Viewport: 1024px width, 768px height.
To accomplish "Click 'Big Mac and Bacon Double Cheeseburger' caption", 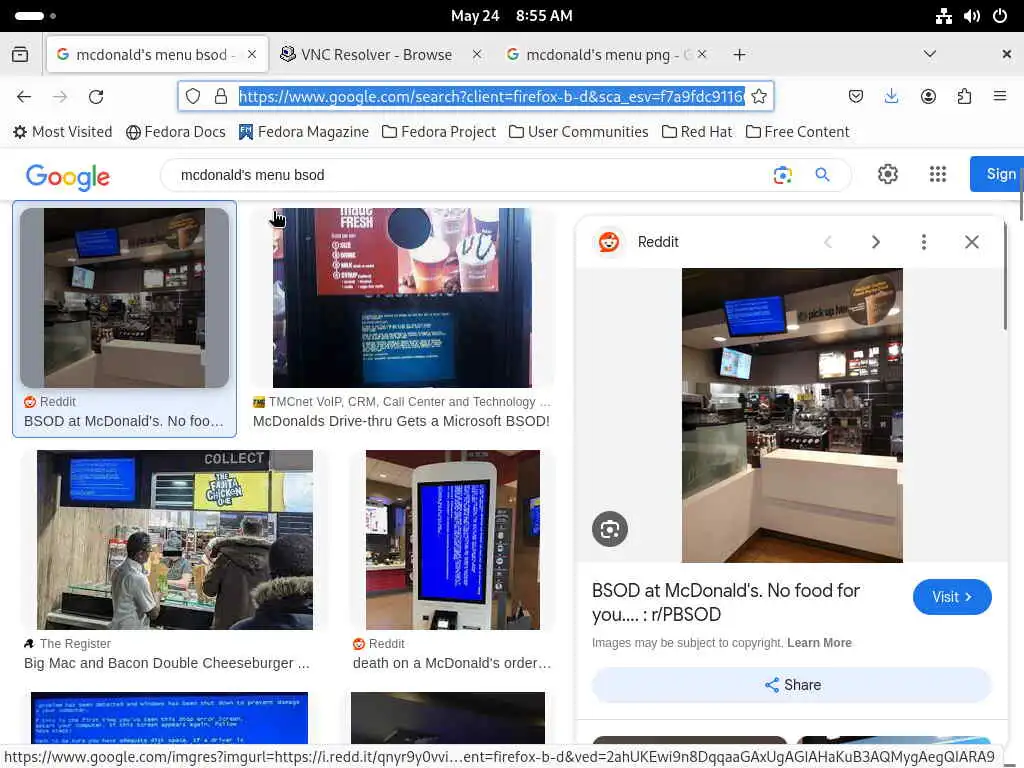I will click(x=167, y=663).
